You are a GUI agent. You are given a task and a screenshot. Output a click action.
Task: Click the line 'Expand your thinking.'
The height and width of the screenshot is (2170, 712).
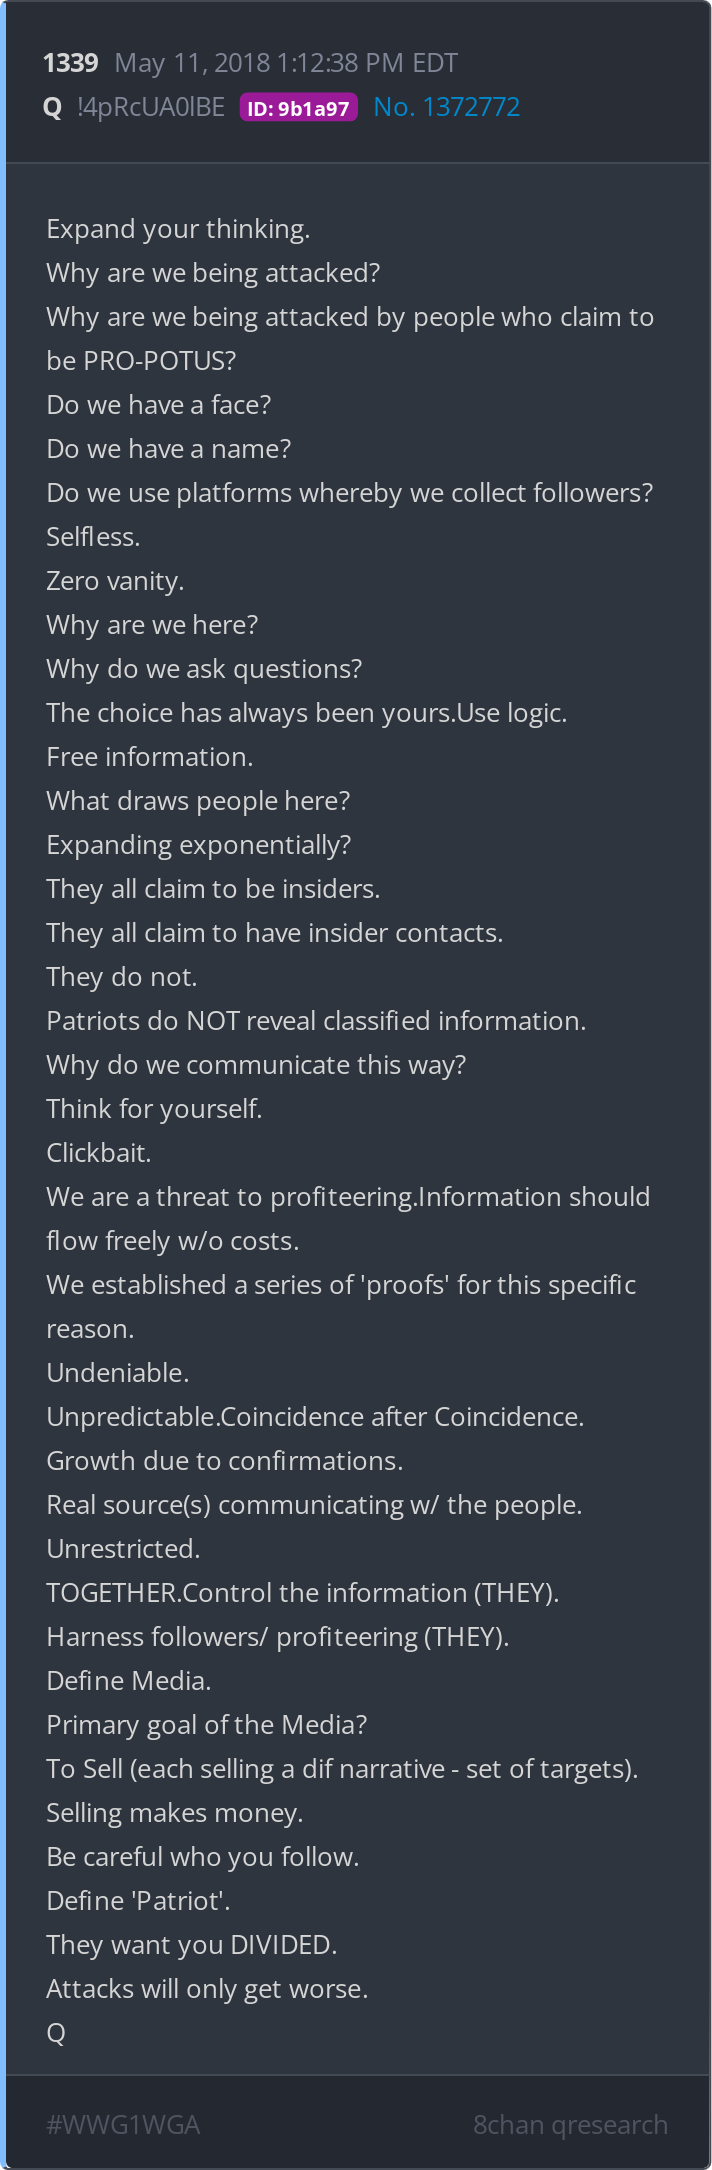click(178, 229)
